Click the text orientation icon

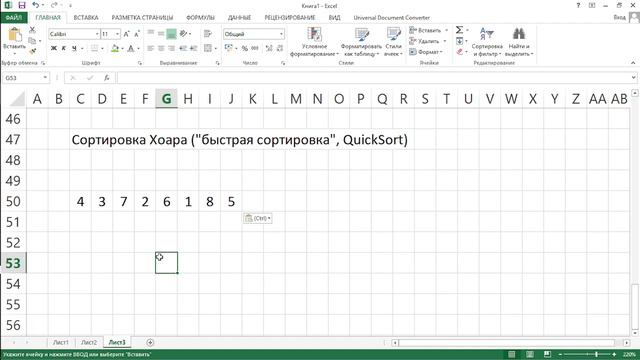pyautogui.click(x=184, y=34)
